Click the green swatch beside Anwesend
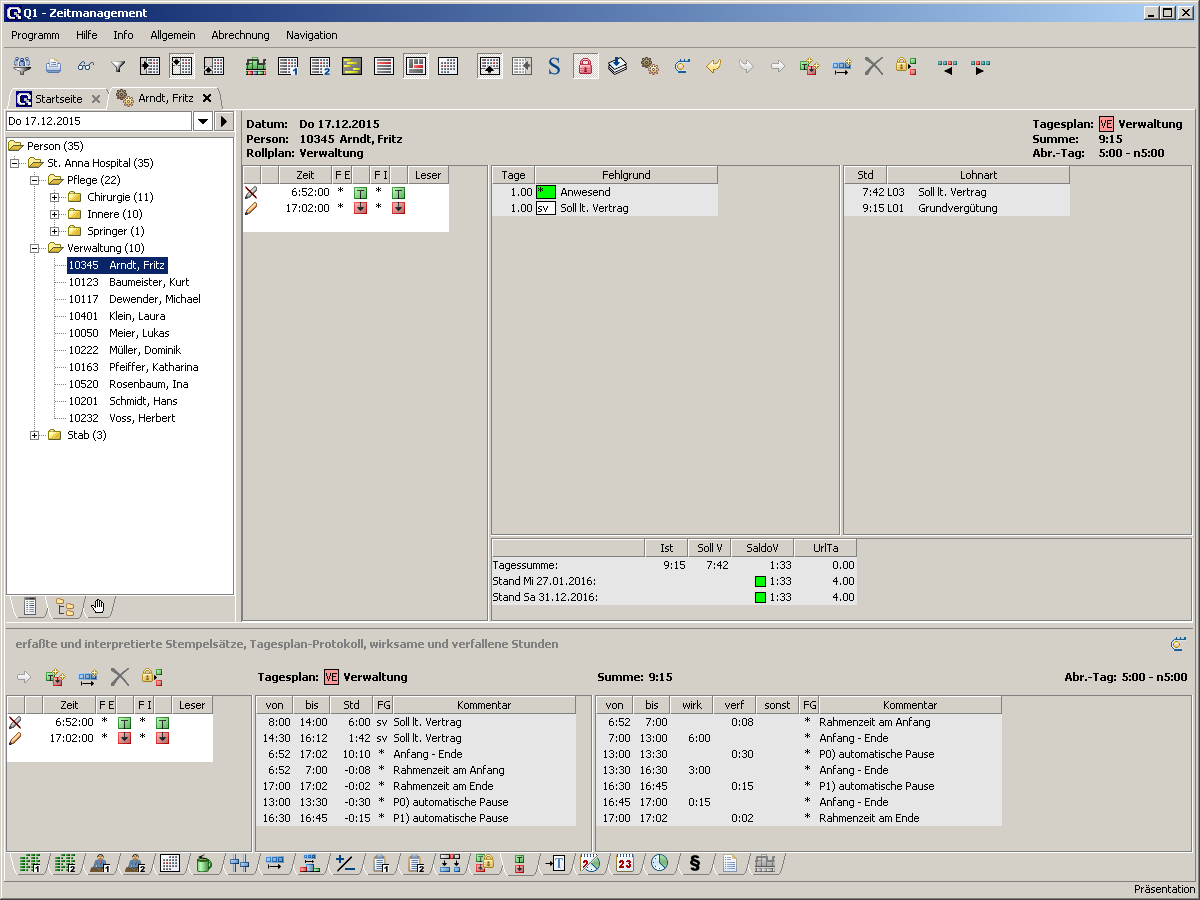The height and width of the screenshot is (900, 1200). point(546,192)
